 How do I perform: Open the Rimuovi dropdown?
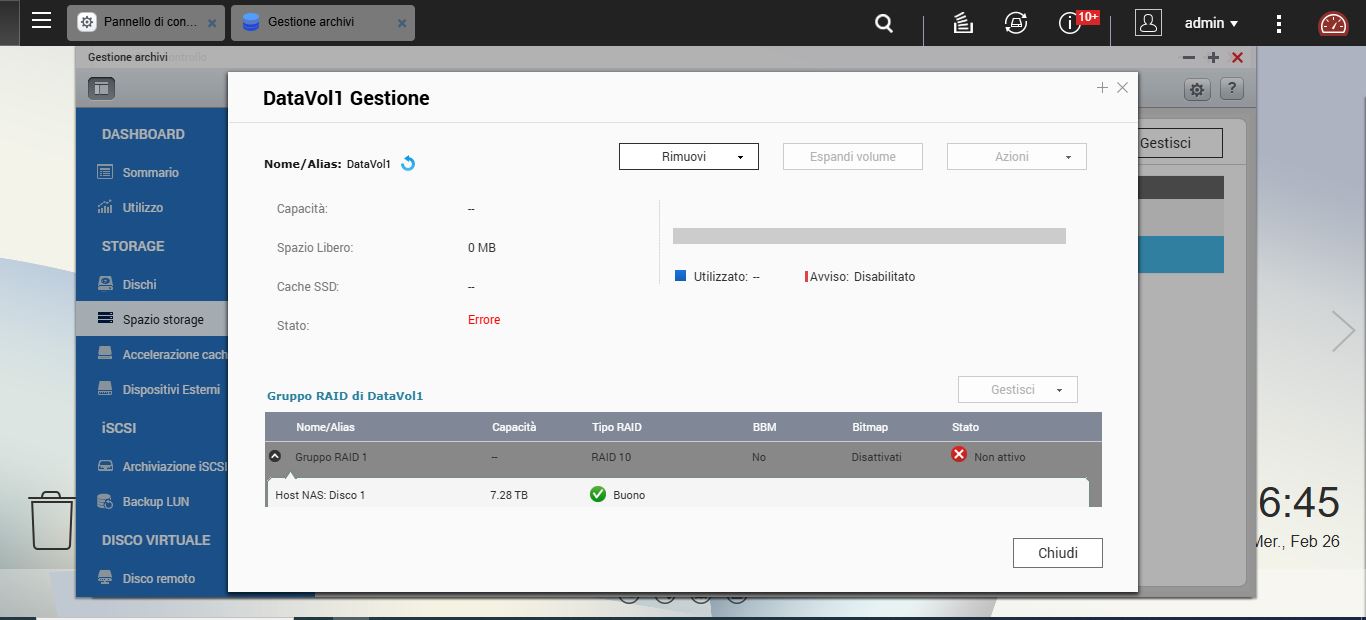pos(688,157)
